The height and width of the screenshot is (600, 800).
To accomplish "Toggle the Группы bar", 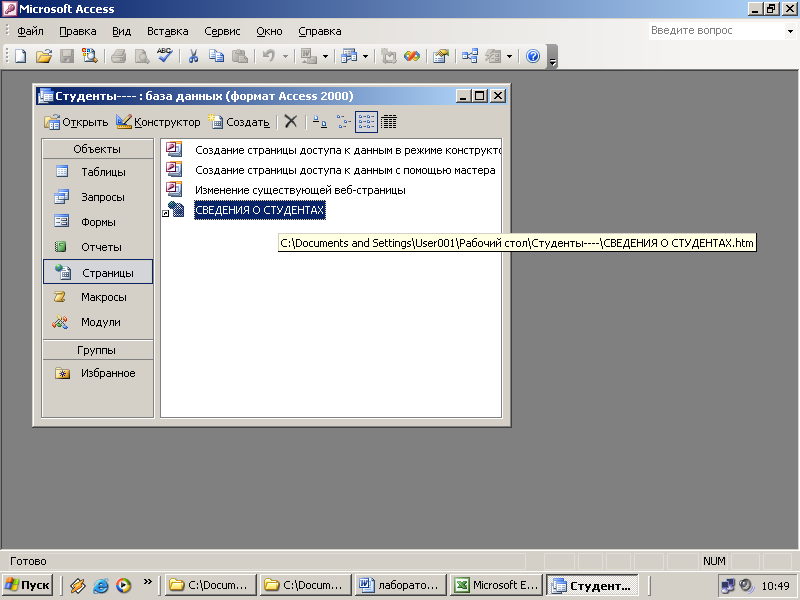I will coord(97,350).
